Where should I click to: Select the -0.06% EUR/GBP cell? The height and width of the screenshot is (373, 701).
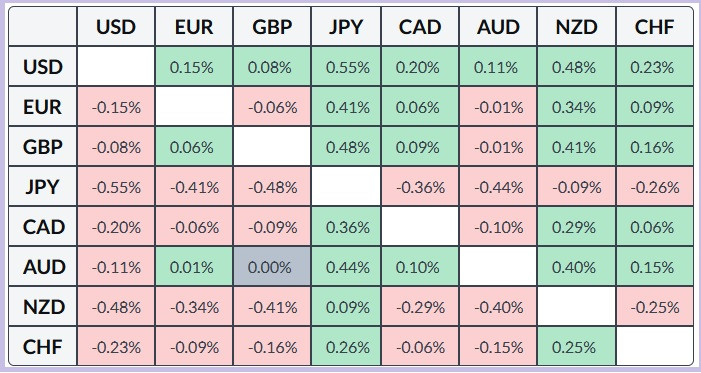coord(272,107)
